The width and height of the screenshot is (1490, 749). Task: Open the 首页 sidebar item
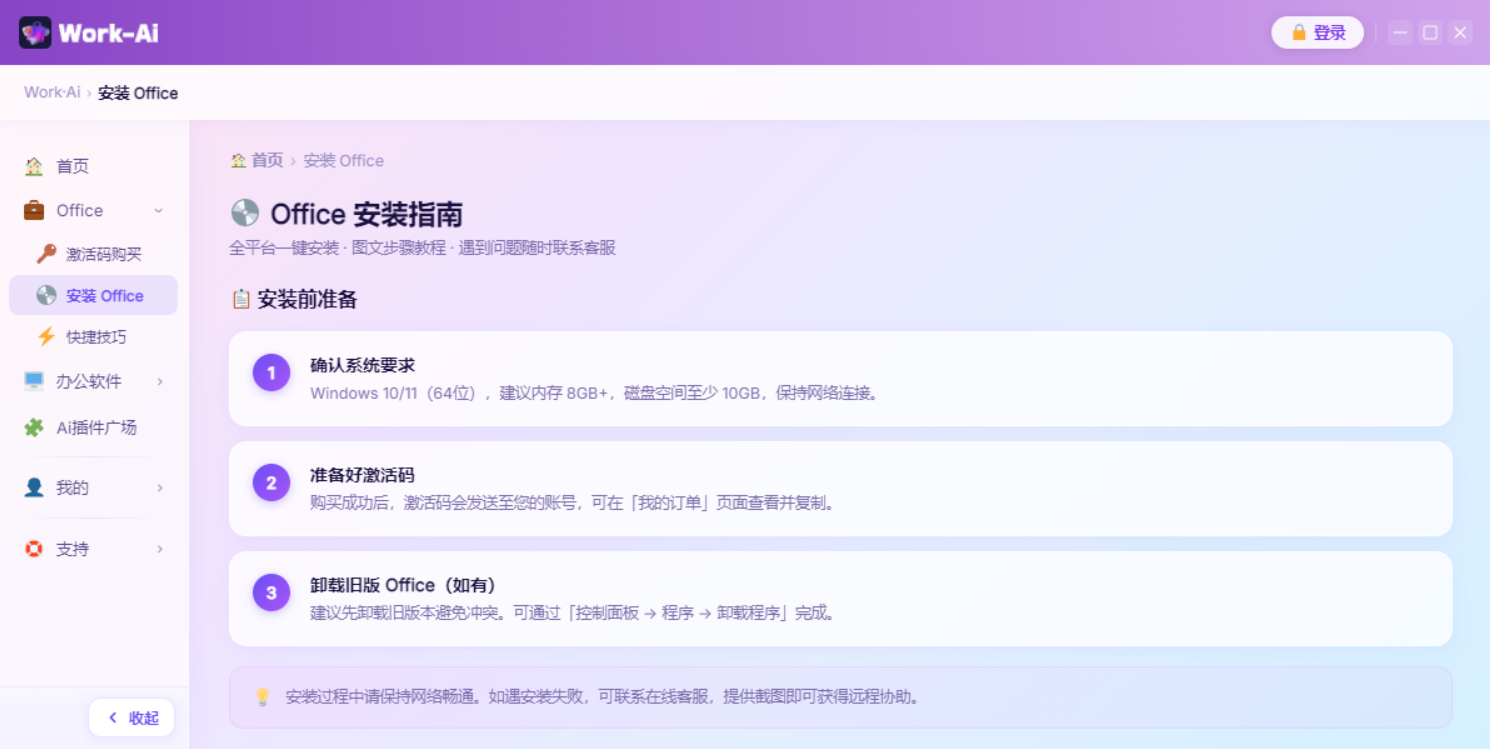point(93,166)
